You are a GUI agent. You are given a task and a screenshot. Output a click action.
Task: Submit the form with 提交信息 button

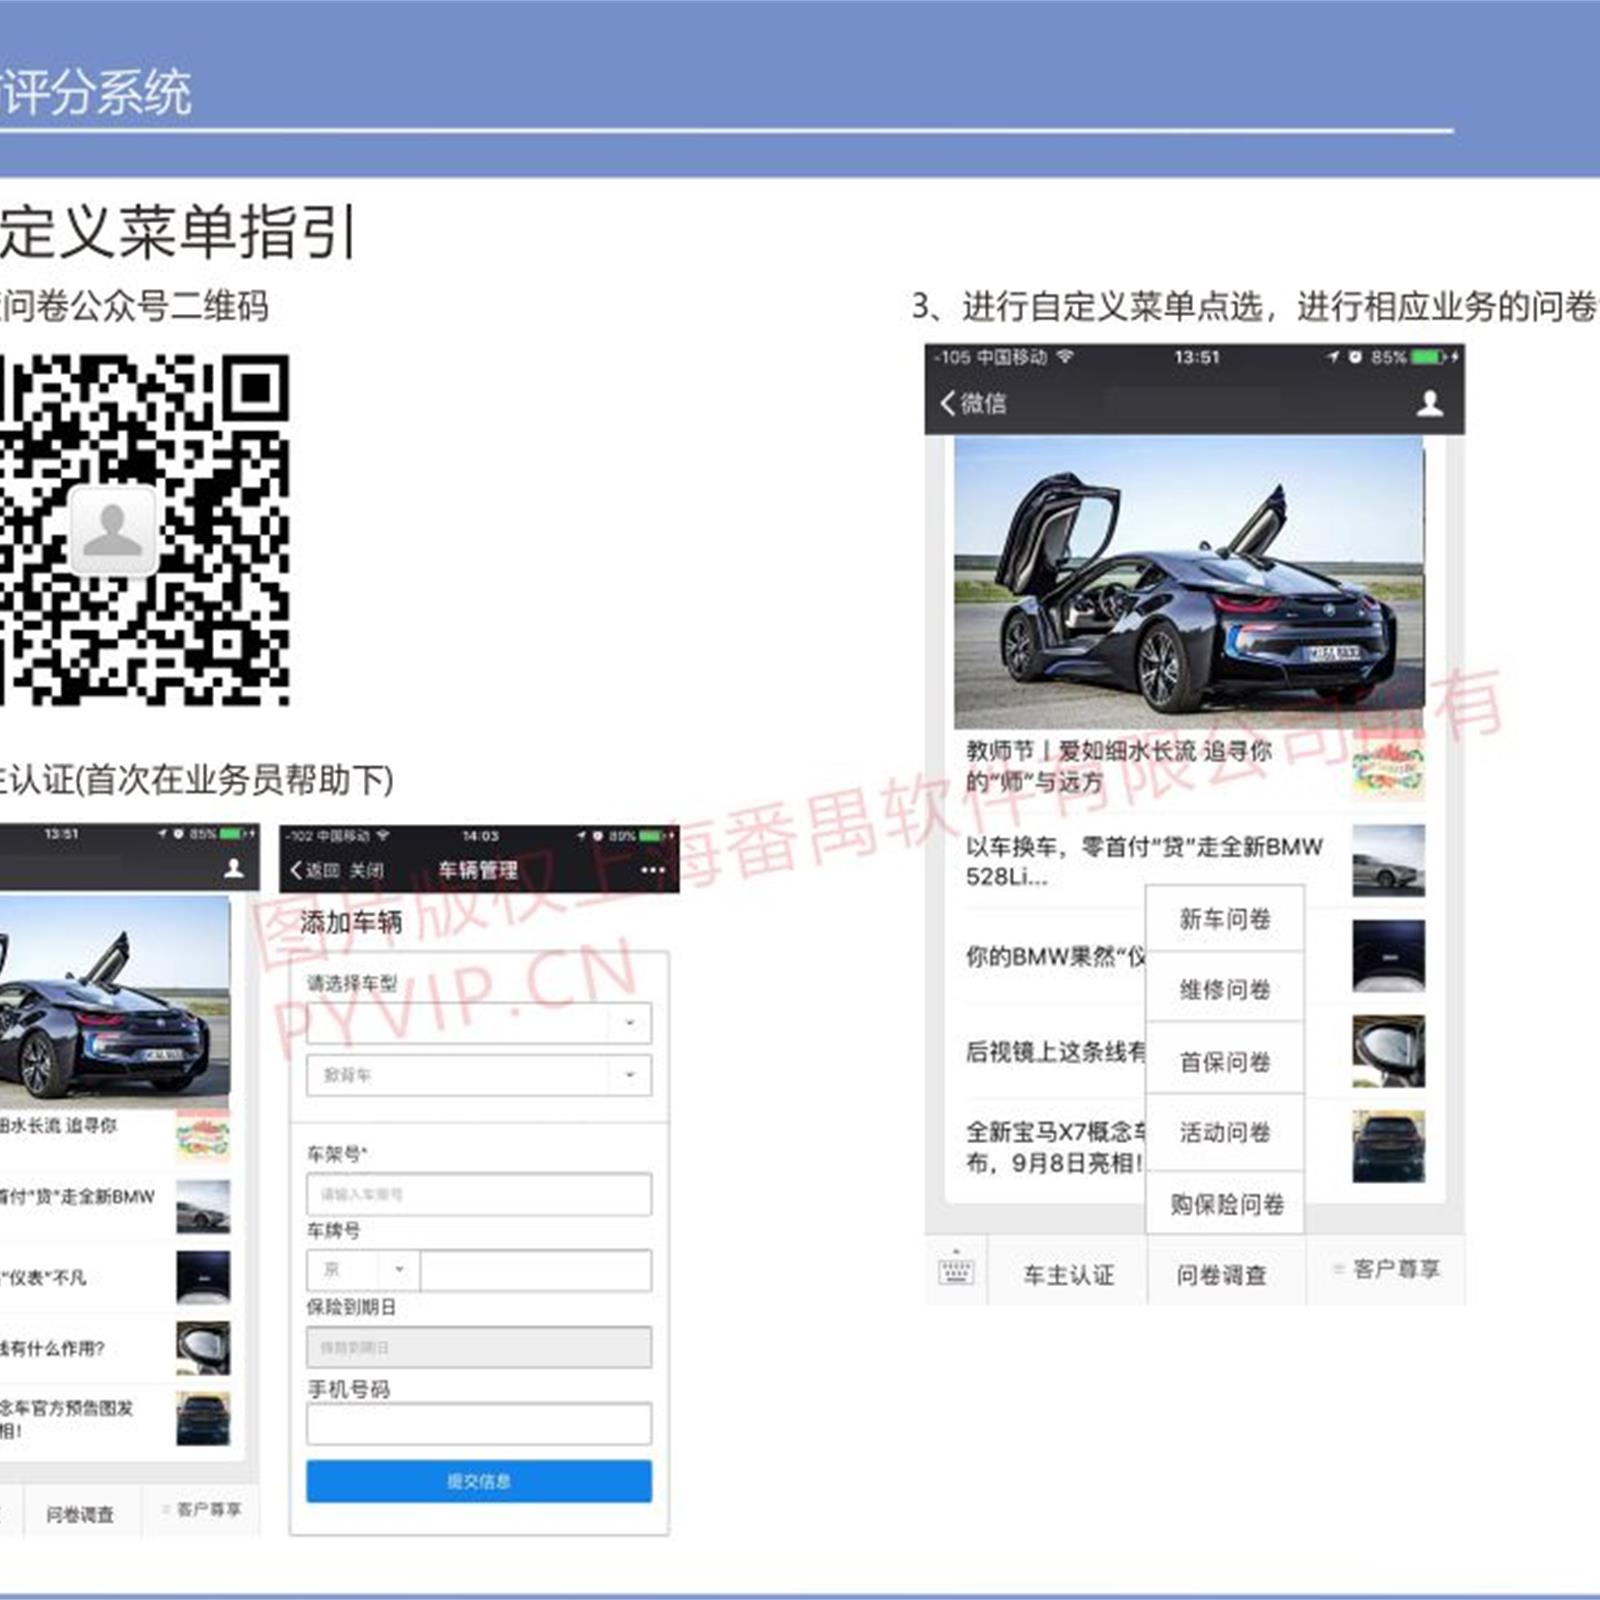[478, 1481]
